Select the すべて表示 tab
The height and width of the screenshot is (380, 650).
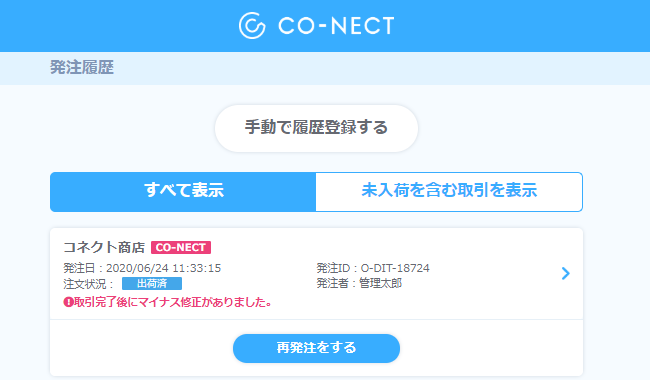pyautogui.click(x=183, y=192)
